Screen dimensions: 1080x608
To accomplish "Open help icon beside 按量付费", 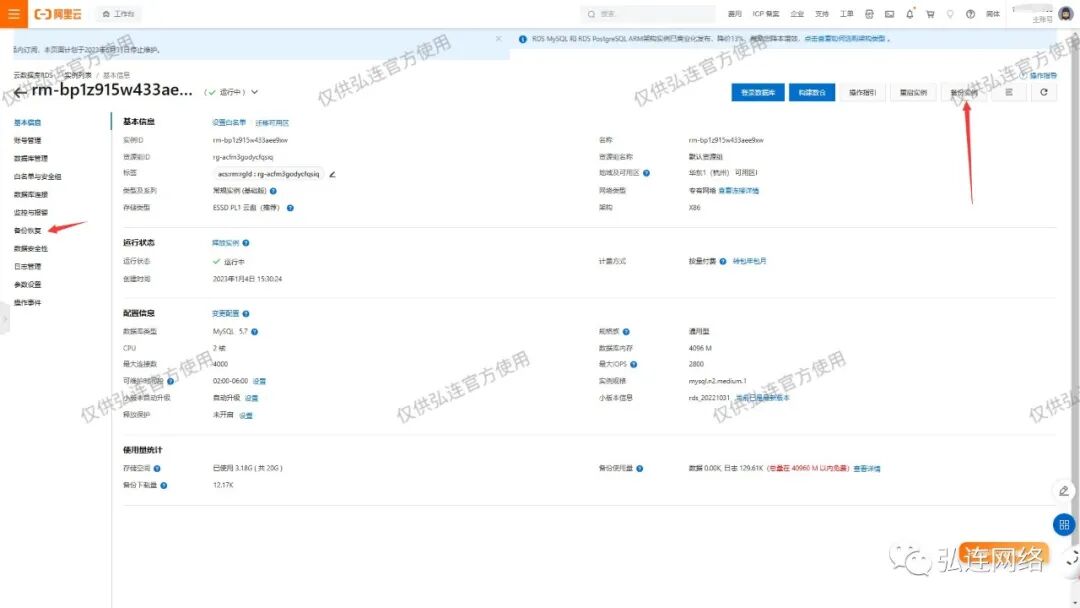I will 723,262.
